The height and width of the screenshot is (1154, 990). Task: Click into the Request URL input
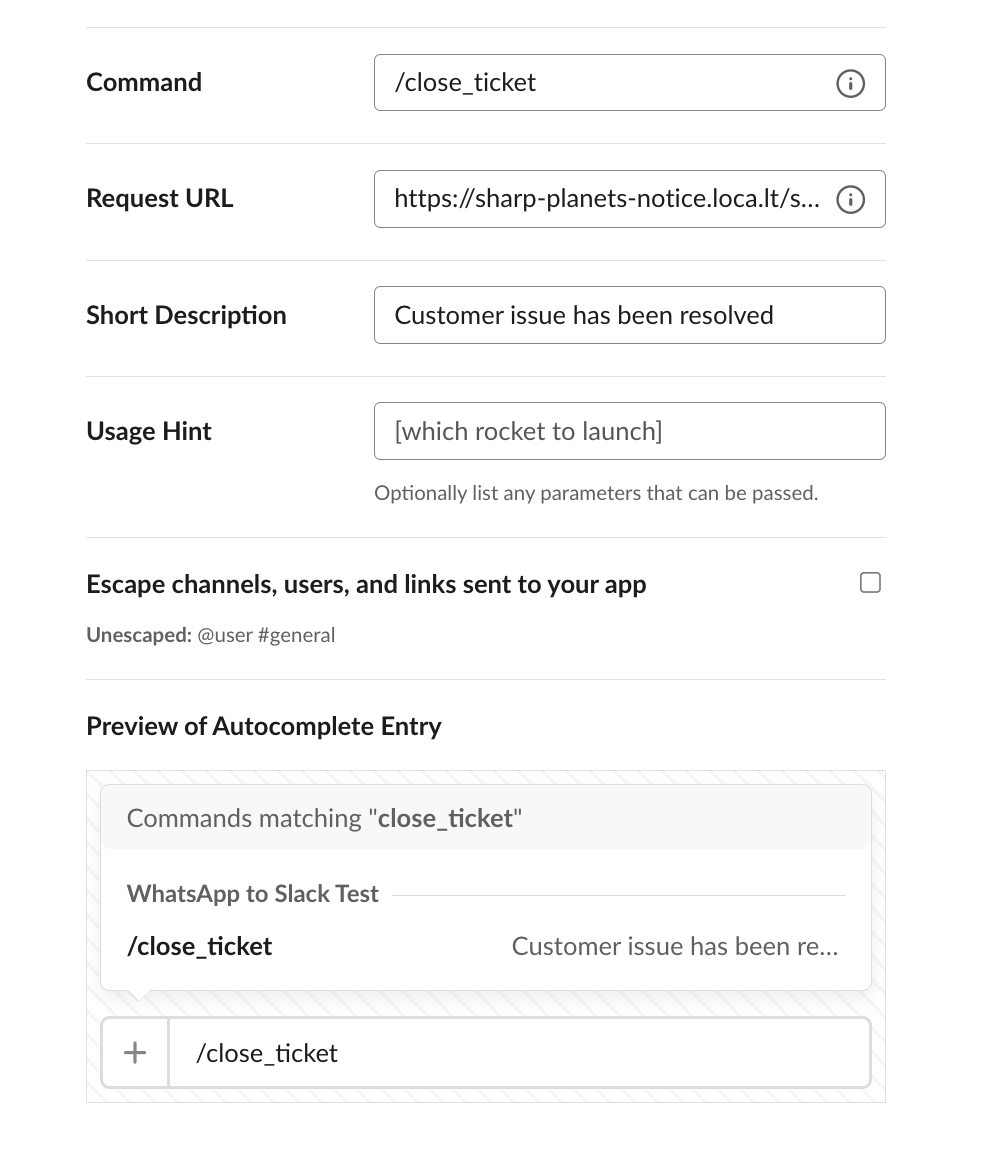coord(600,199)
